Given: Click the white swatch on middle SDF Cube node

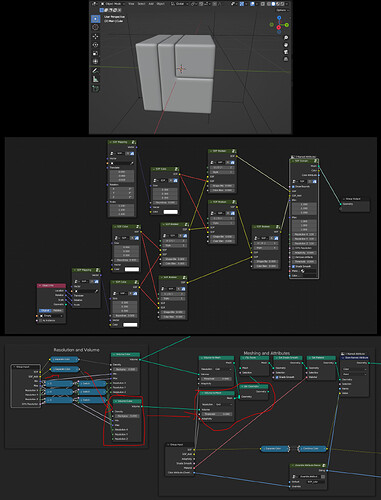Looking at the screenshot, I should click(x=132, y=269).
